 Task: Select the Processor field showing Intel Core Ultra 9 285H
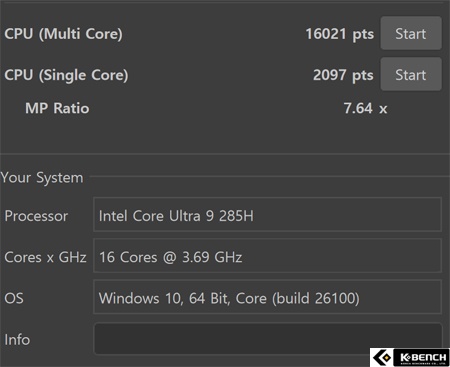pos(267,214)
